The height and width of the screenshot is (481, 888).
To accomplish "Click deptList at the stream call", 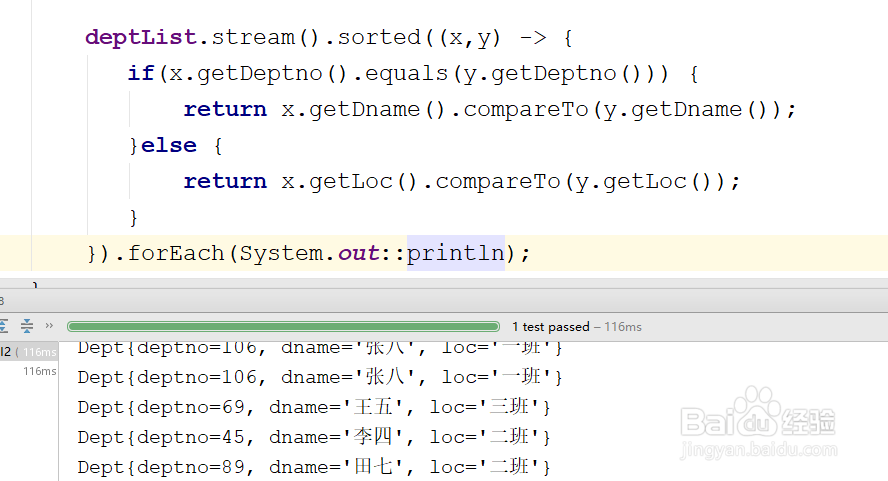I will [140, 37].
